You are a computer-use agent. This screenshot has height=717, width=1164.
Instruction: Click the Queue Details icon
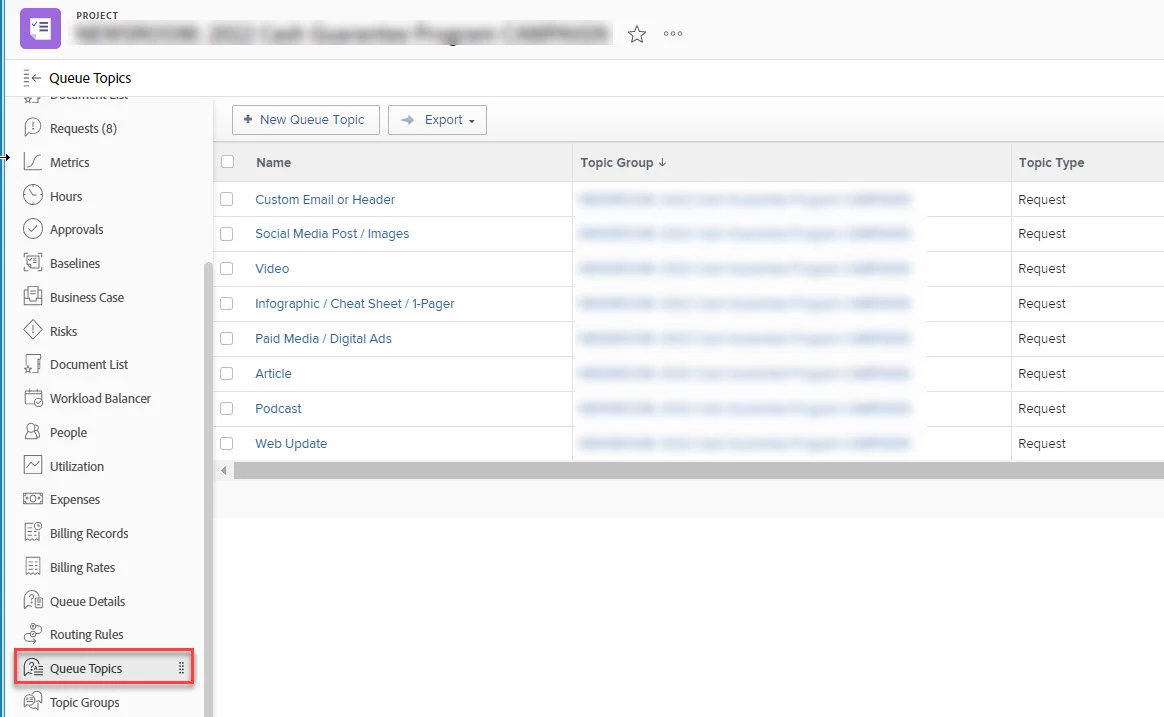point(33,600)
